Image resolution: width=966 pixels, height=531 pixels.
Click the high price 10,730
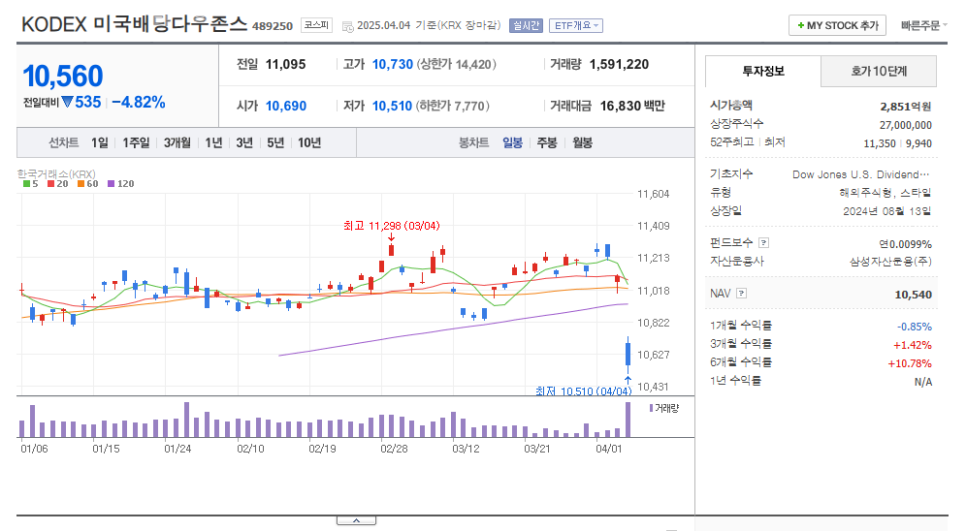392,64
